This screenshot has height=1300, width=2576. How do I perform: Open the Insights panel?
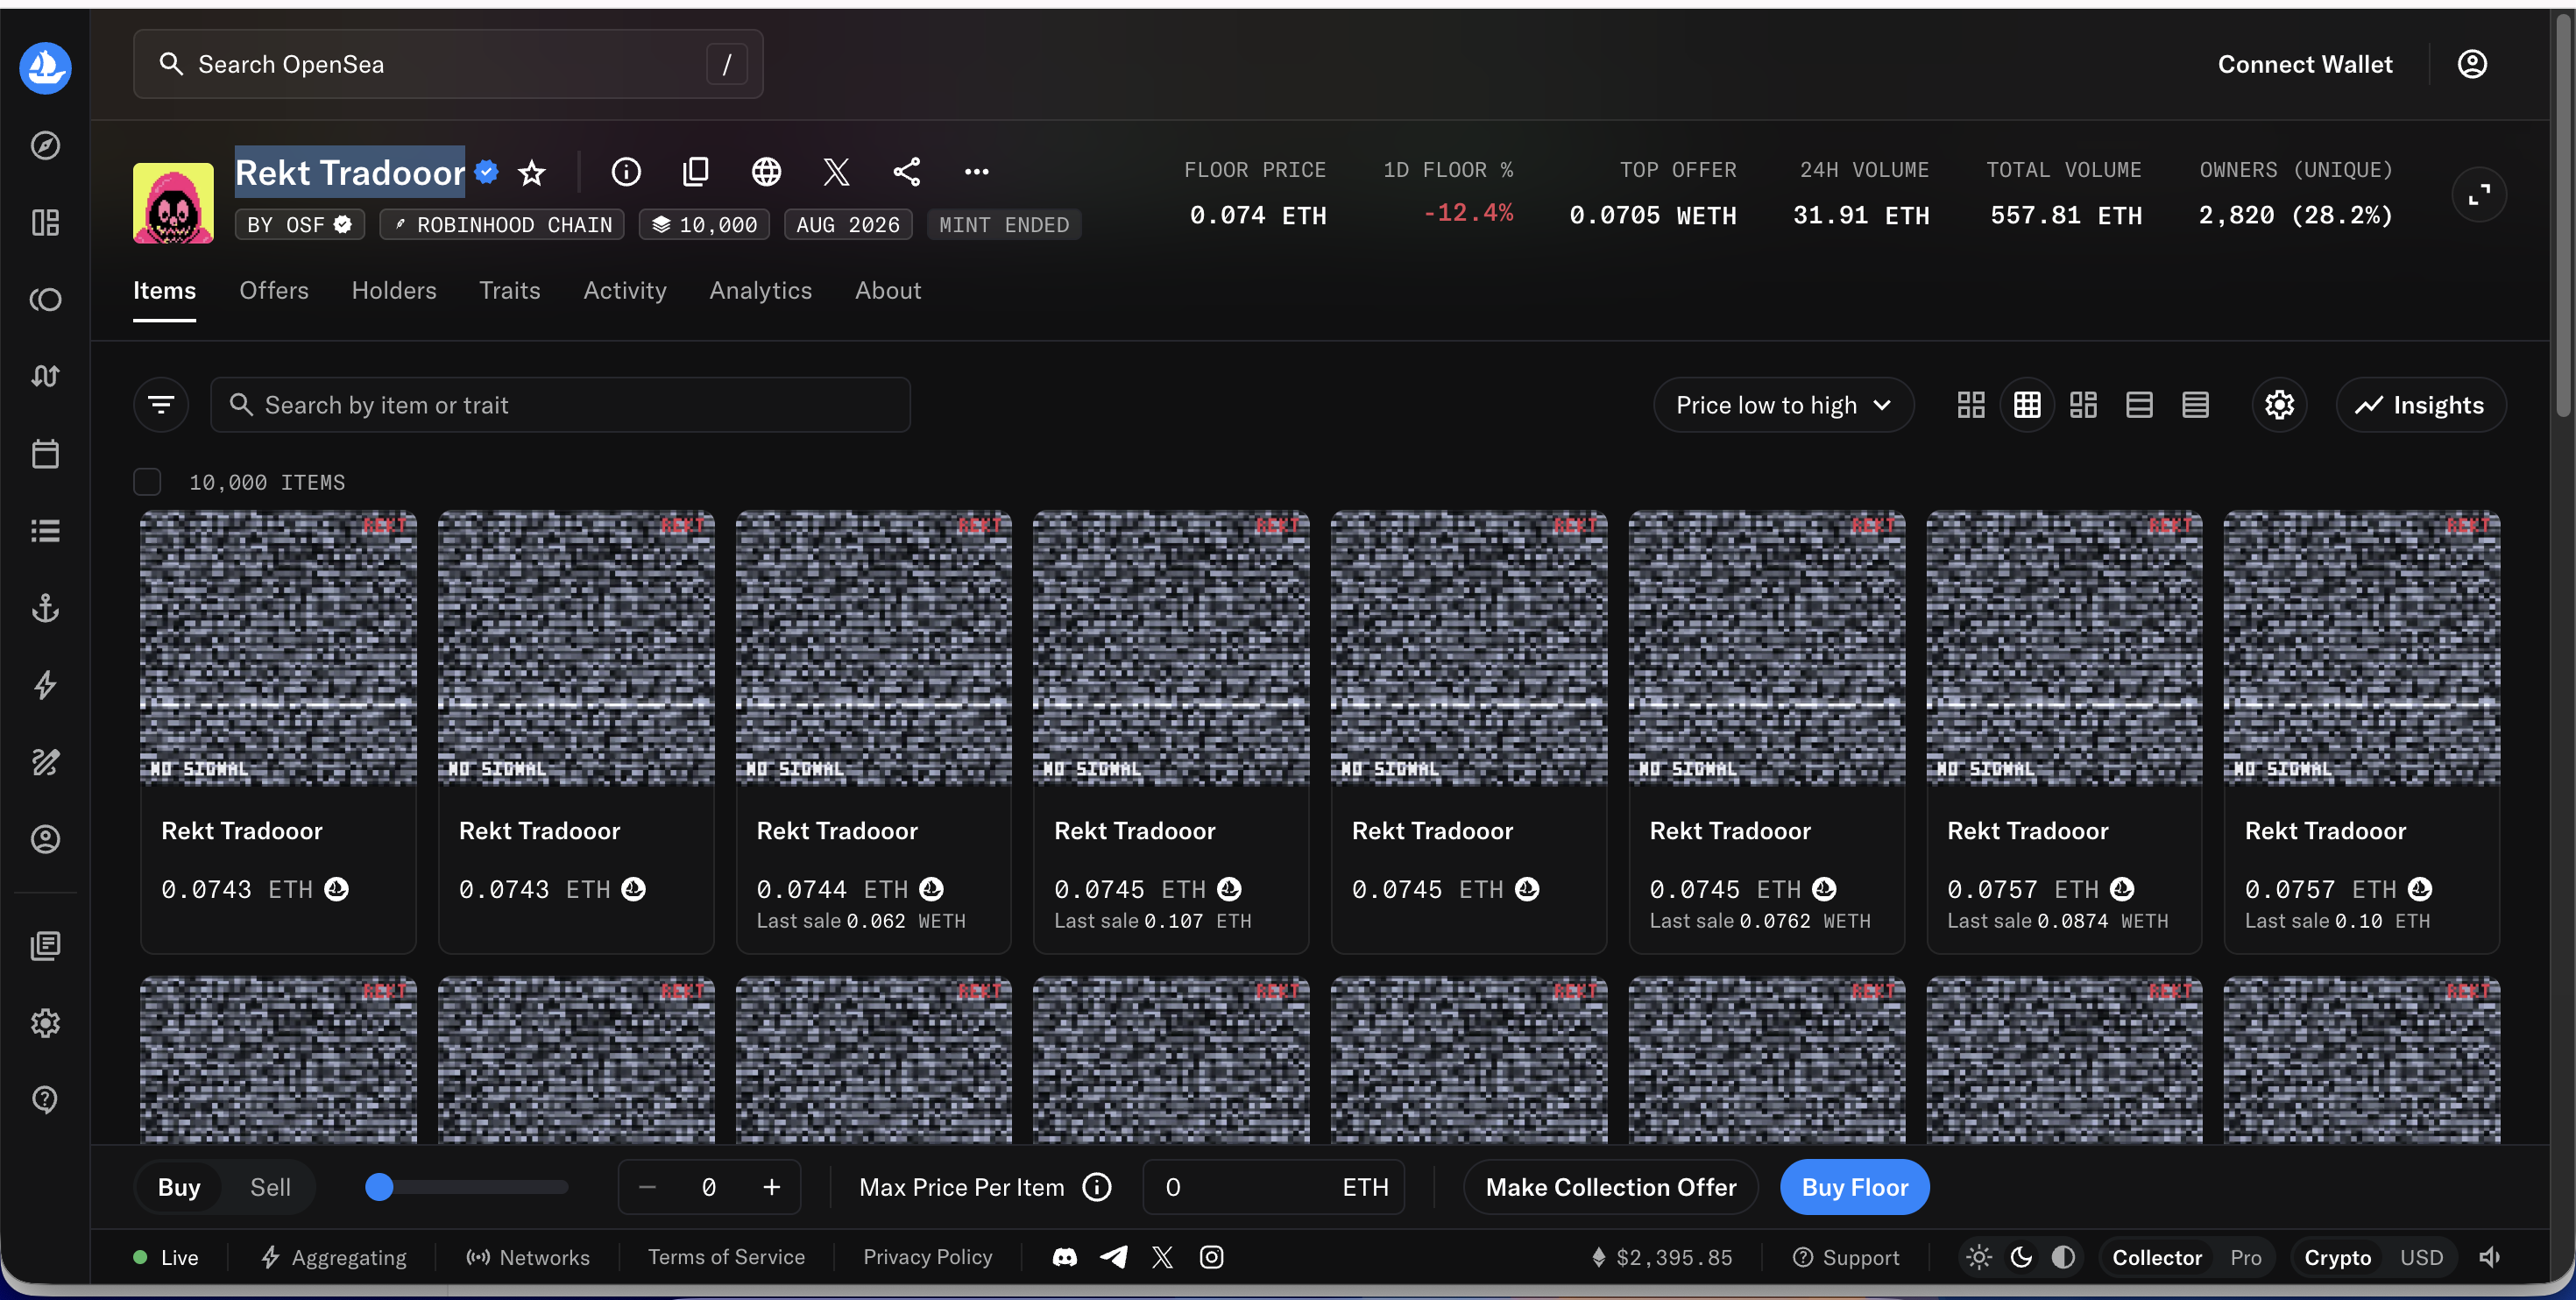[x=2420, y=404]
